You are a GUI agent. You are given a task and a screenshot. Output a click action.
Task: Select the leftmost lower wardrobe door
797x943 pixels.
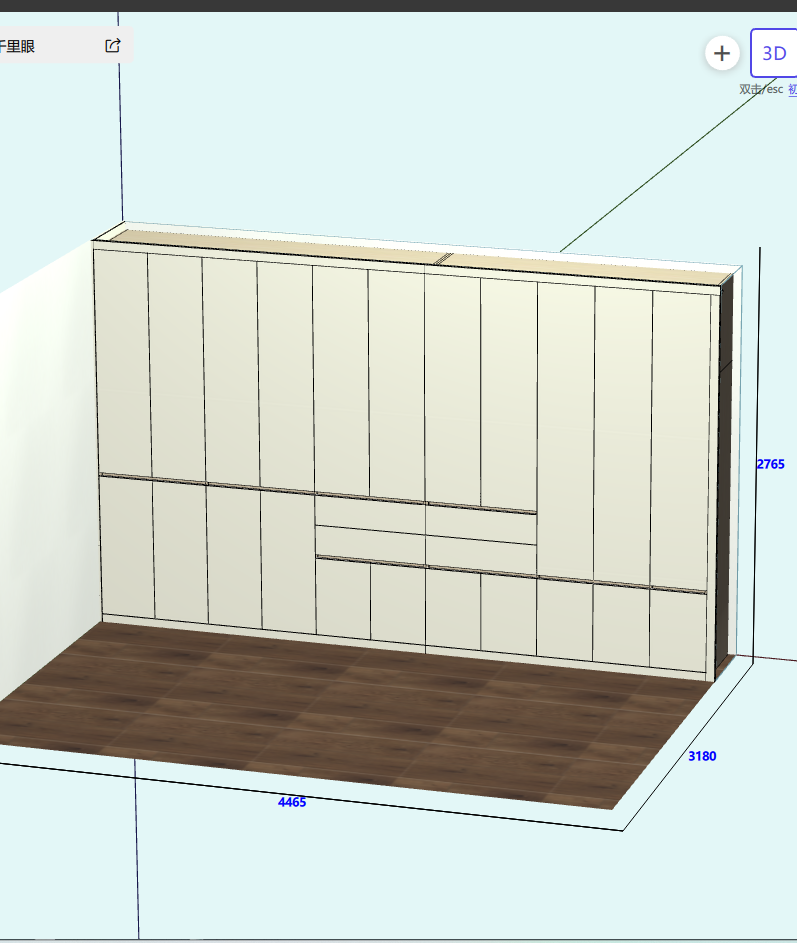tap(127, 548)
